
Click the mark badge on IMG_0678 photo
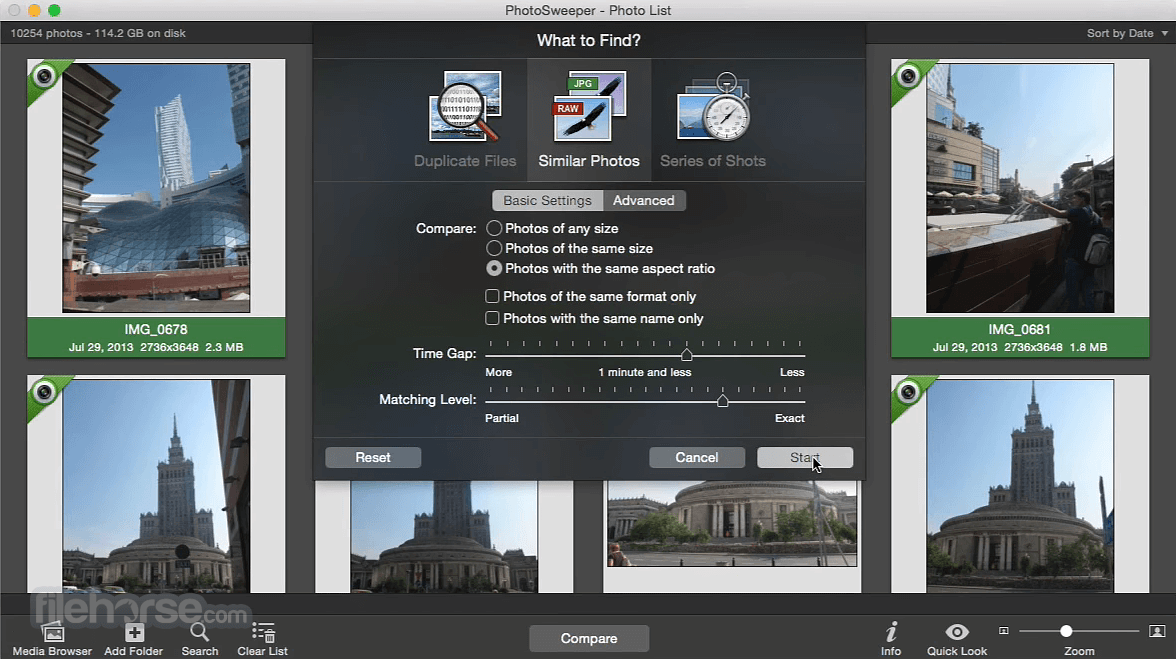44,76
